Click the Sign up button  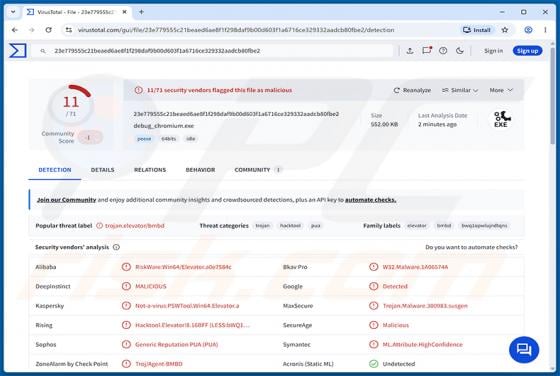coord(528,51)
